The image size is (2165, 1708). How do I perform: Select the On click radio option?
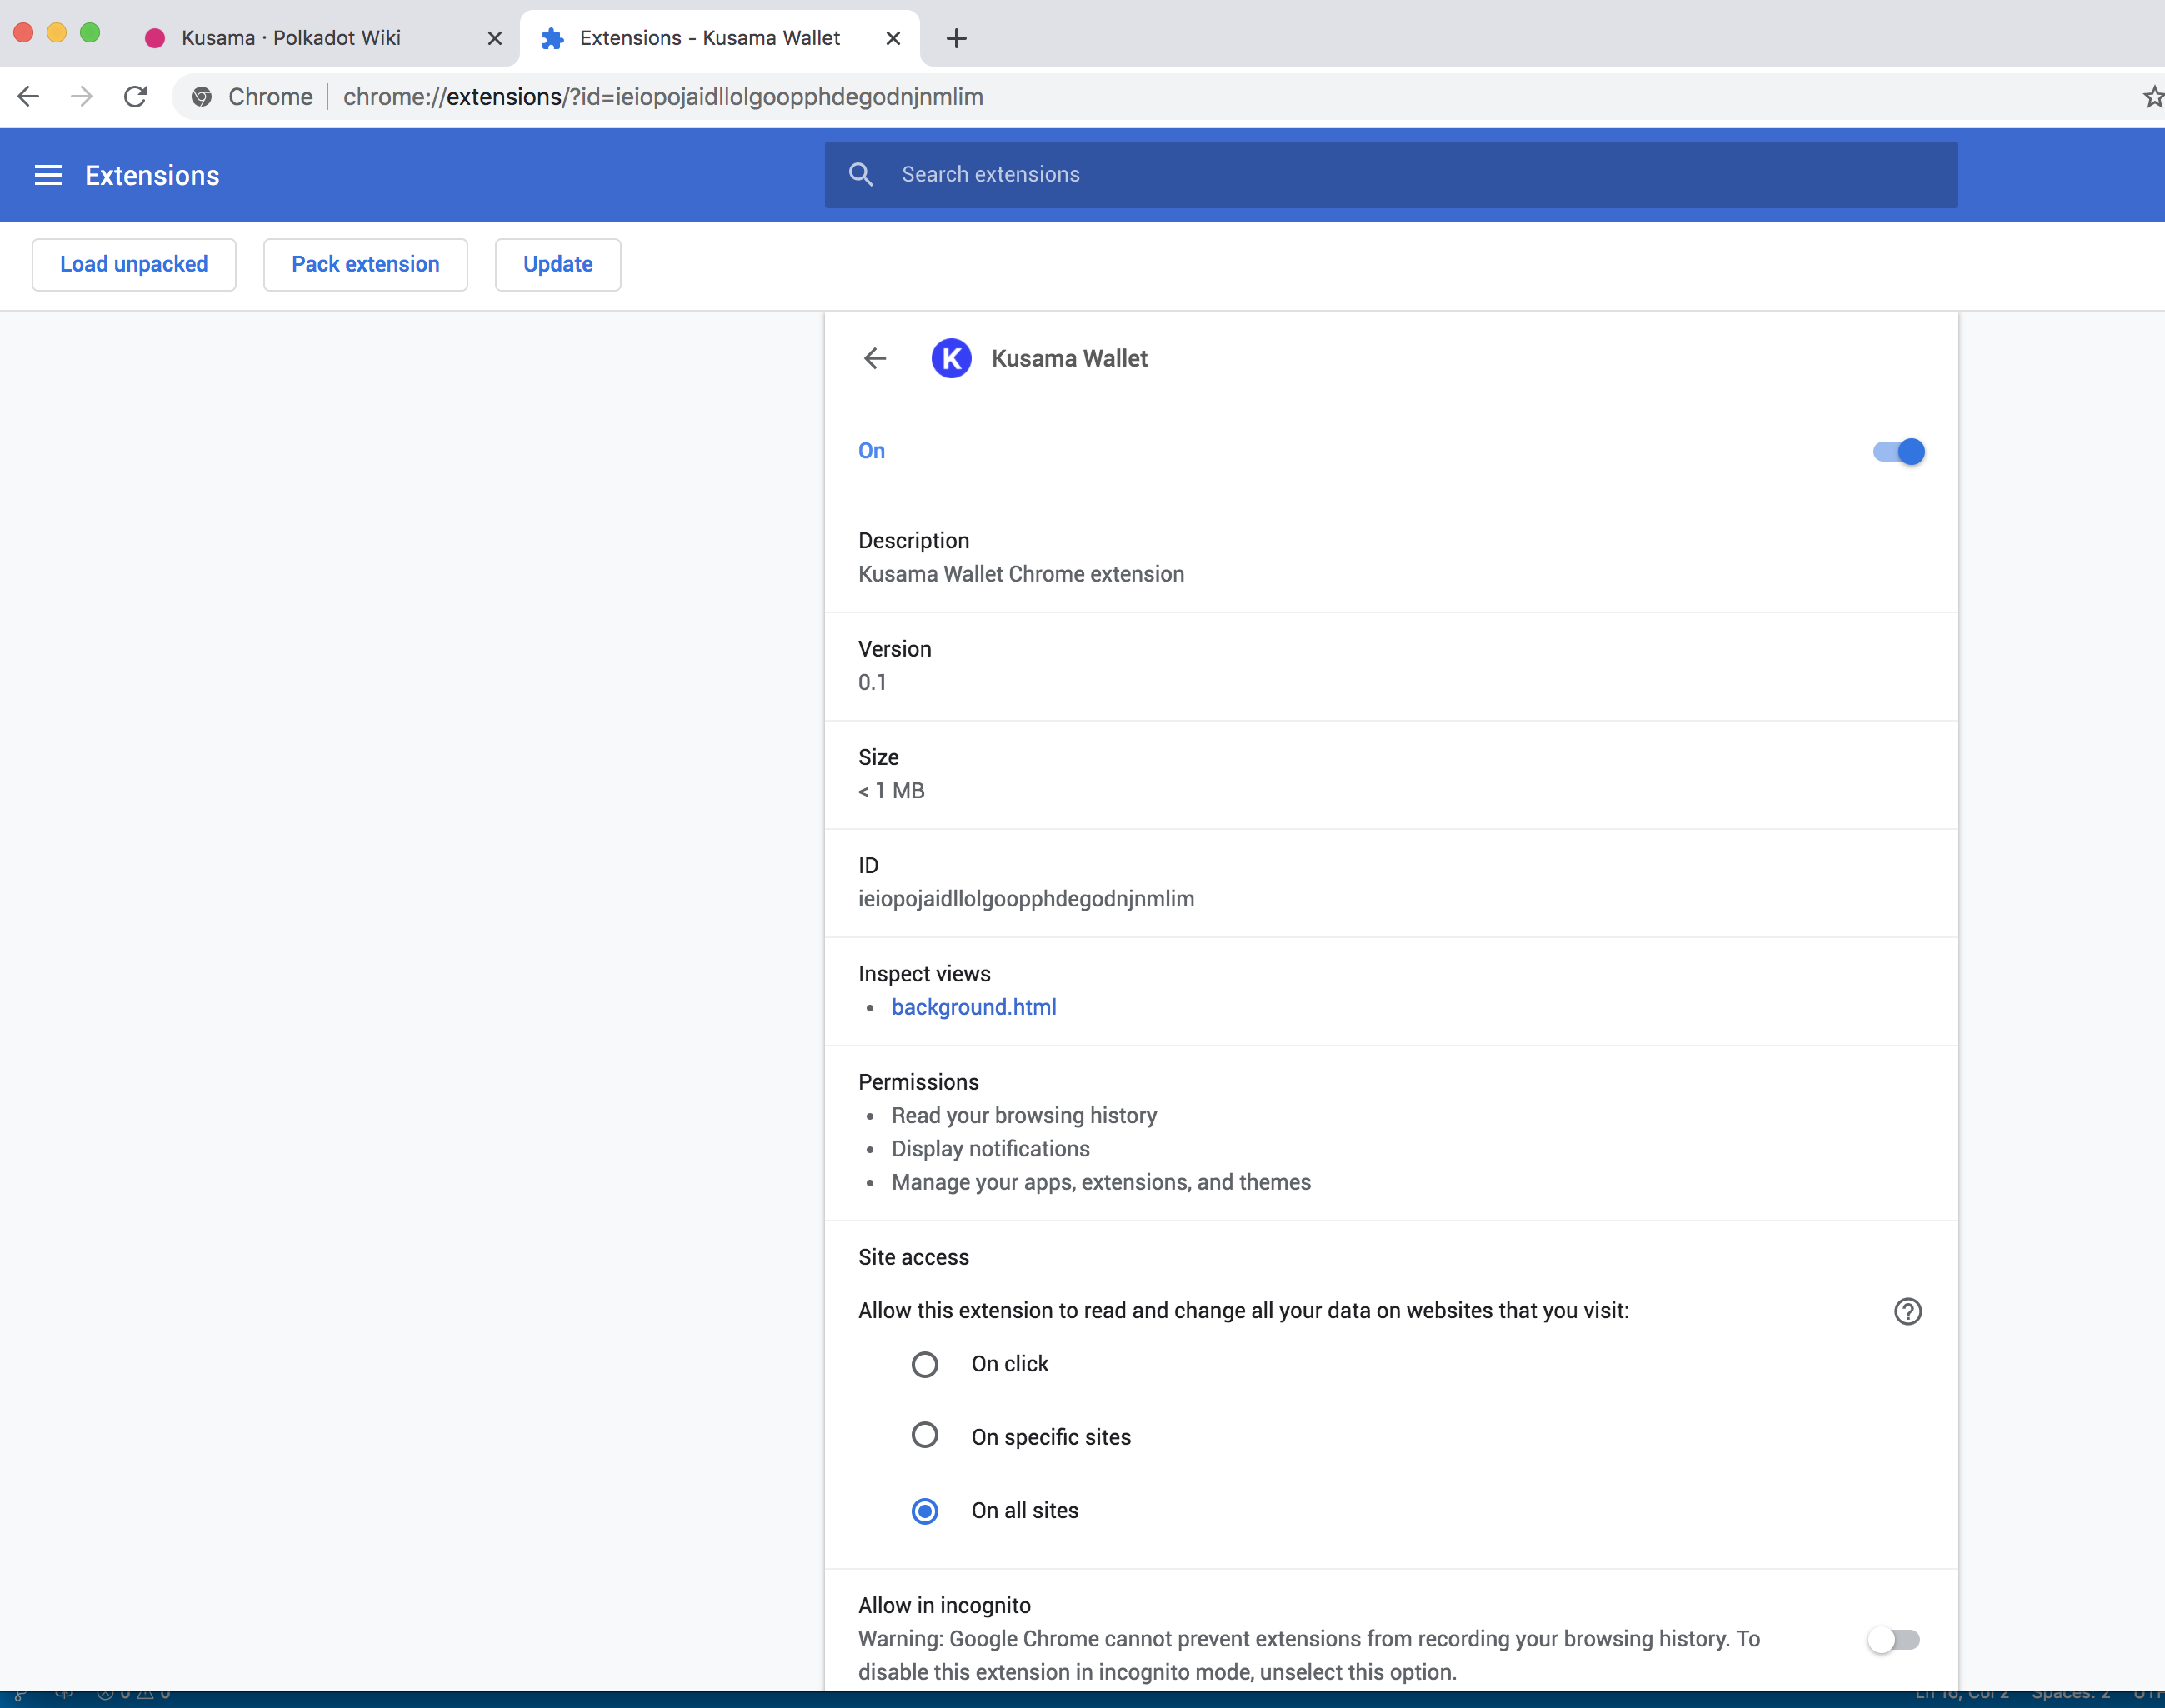tap(925, 1364)
